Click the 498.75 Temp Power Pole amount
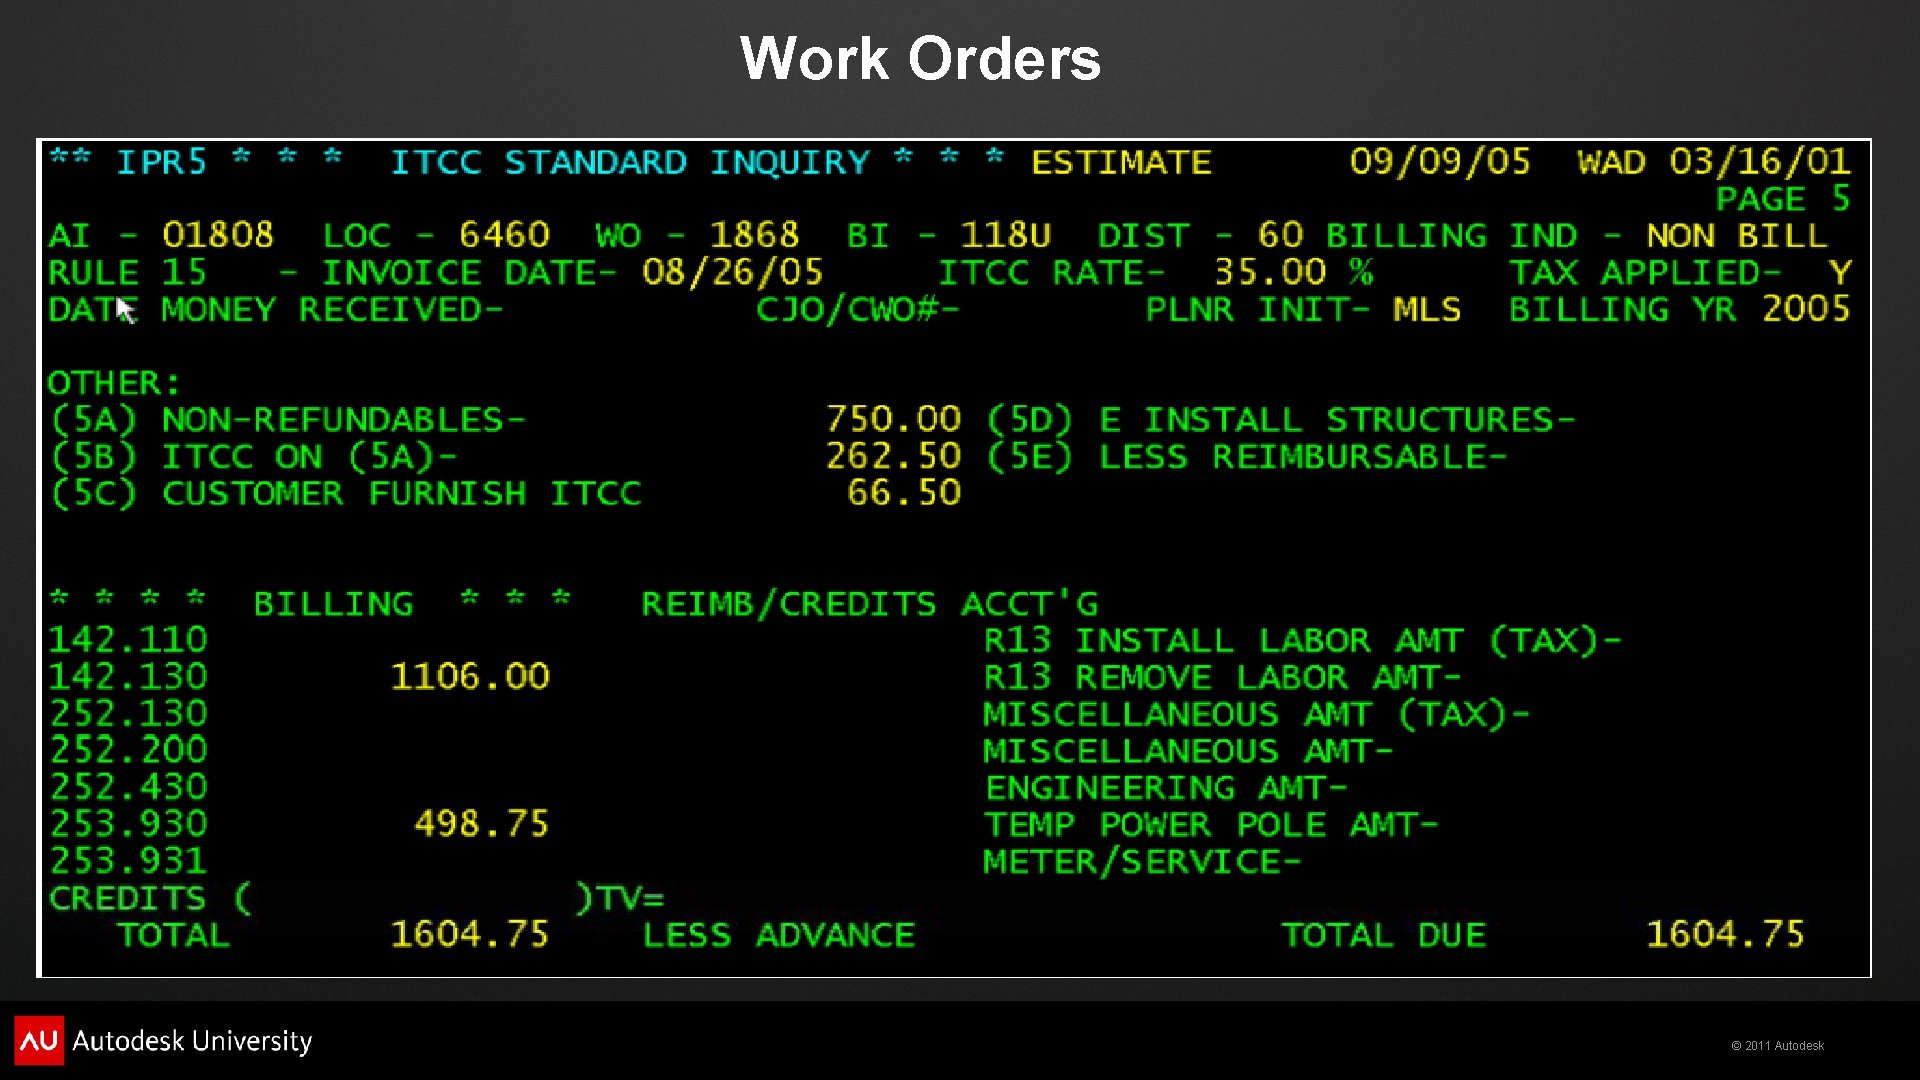 coord(481,824)
